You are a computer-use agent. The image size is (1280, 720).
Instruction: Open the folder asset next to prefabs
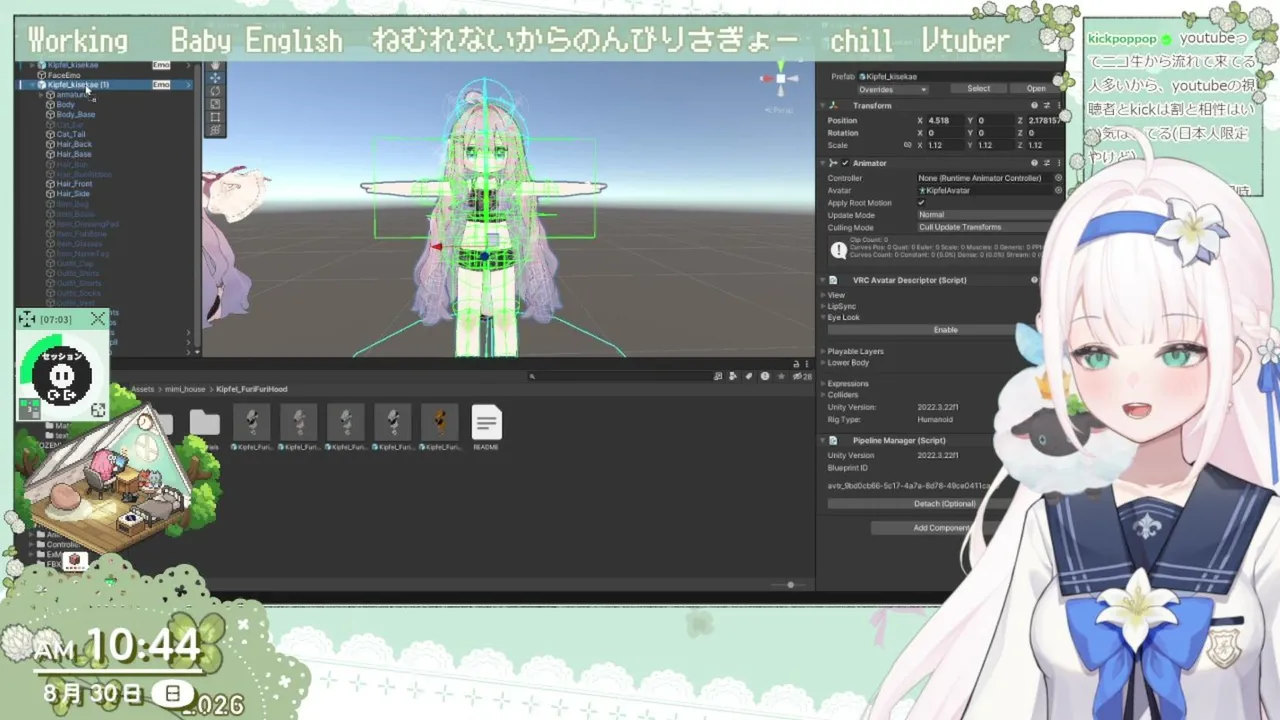[x=204, y=423]
